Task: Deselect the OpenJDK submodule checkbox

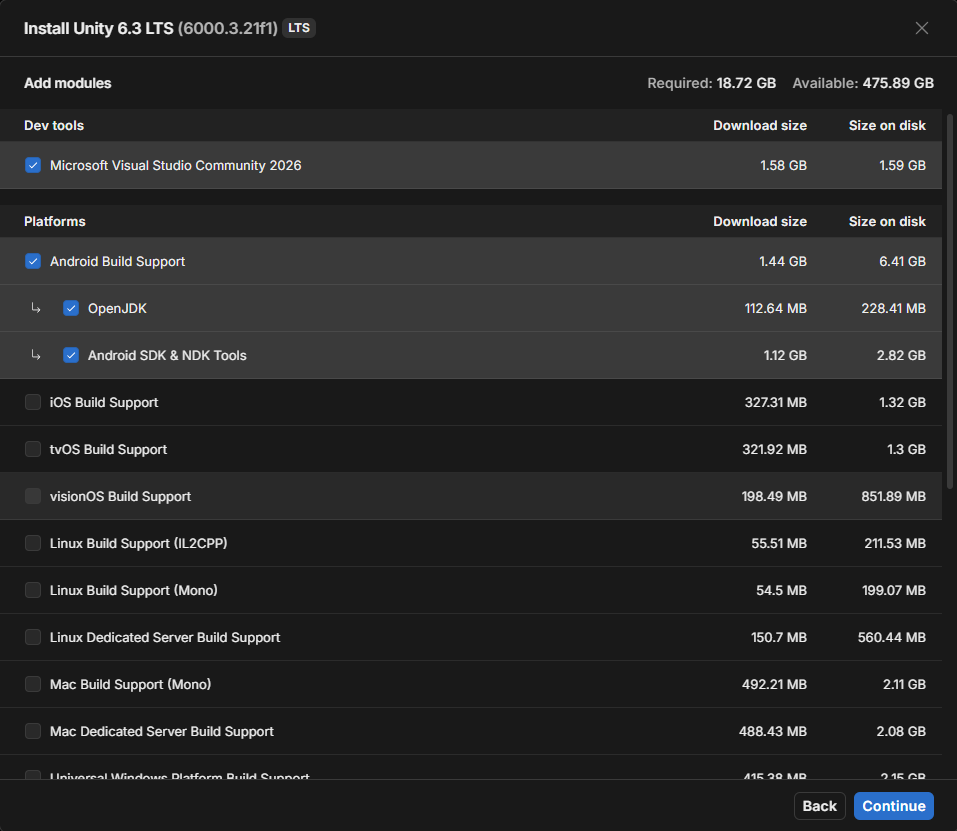Action: [71, 308]
